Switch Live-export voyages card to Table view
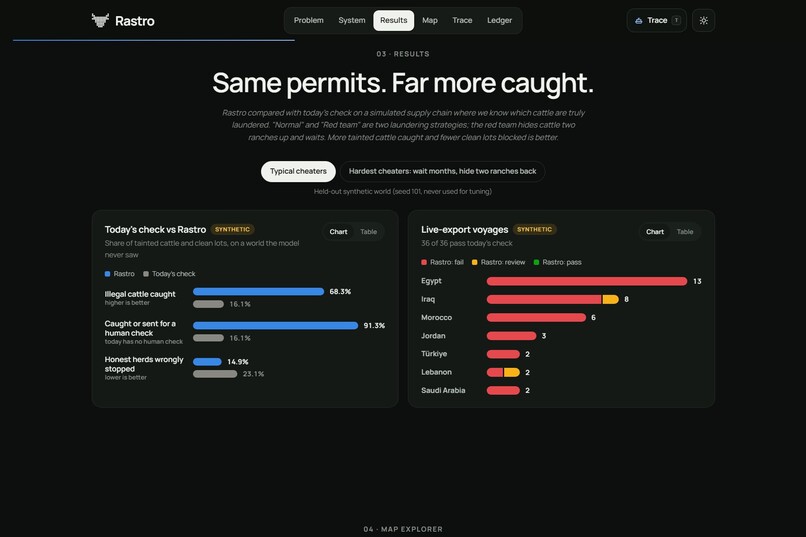806x537 pixels. click(x=685, y=232)
